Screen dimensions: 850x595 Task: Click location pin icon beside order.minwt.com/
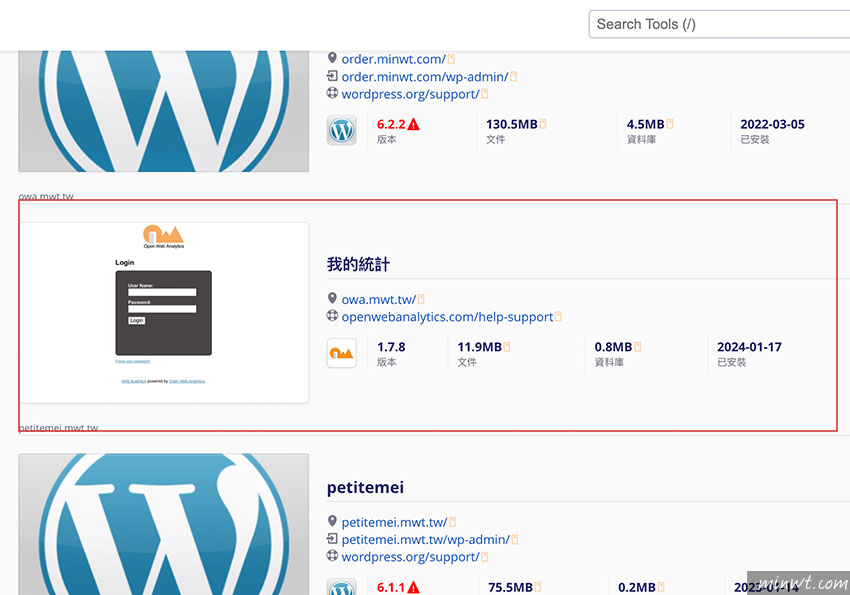332,57
